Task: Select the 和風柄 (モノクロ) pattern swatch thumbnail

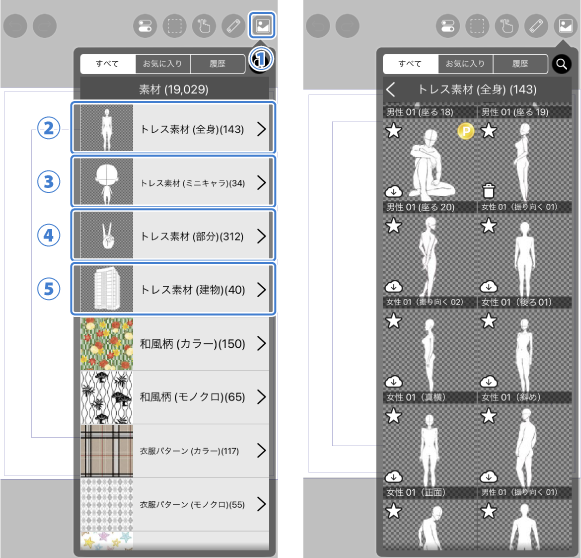Action: 107,397
